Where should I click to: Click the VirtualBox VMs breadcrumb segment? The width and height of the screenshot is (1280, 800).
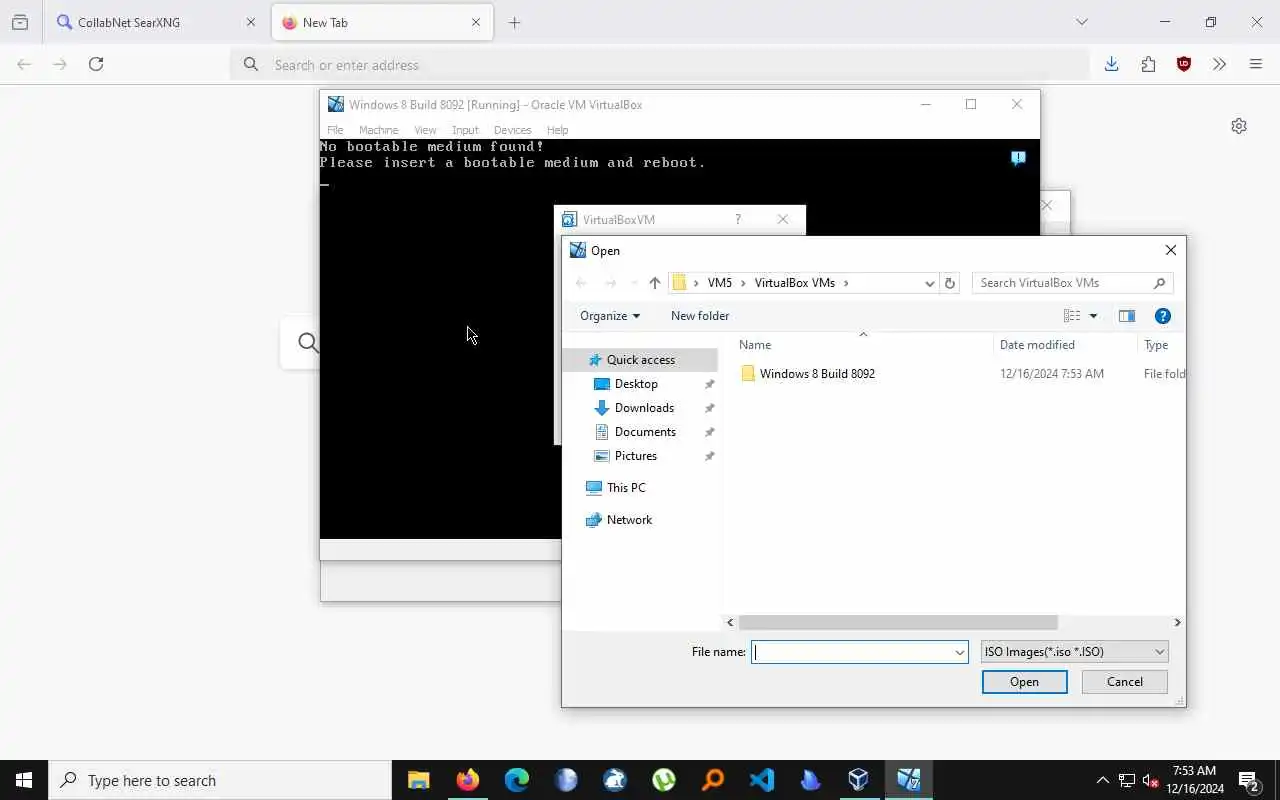pyautogui.click(x=794, y=283)
